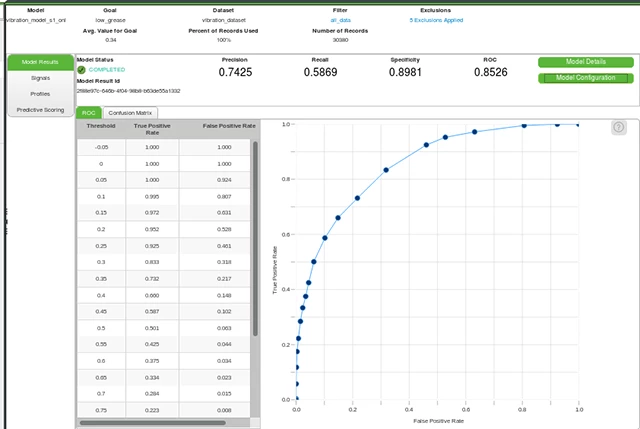Click false positive rate value 0.102
This screenshot has height=429, width=640.
click(224, 311)
